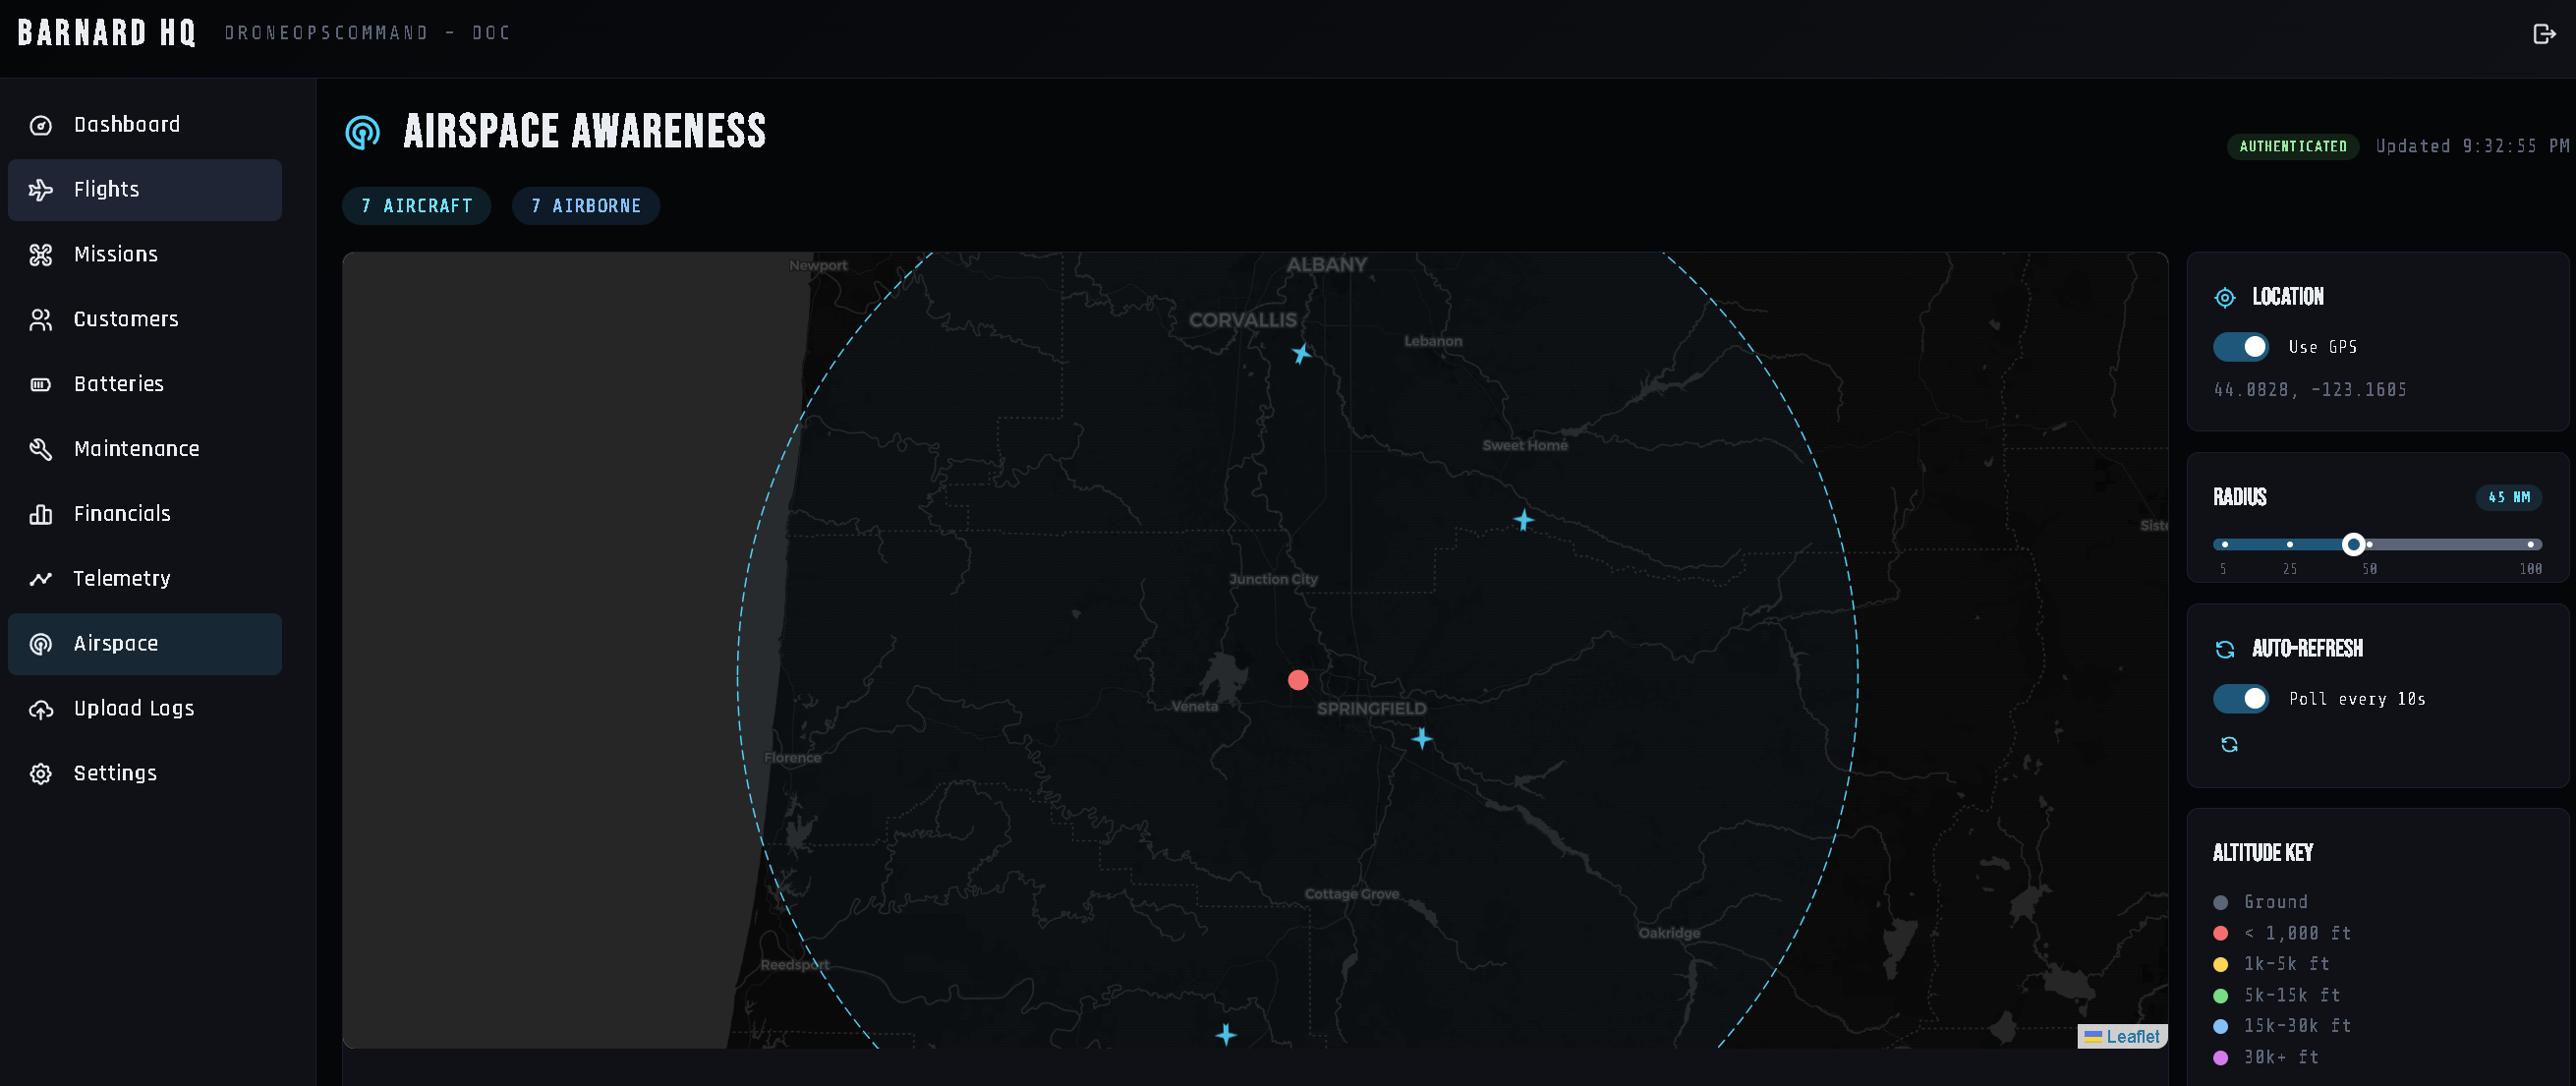The width and height of the screenshot is (2576, 1086).
Task: Open Upload Logs page
Action: coord(145,709)
